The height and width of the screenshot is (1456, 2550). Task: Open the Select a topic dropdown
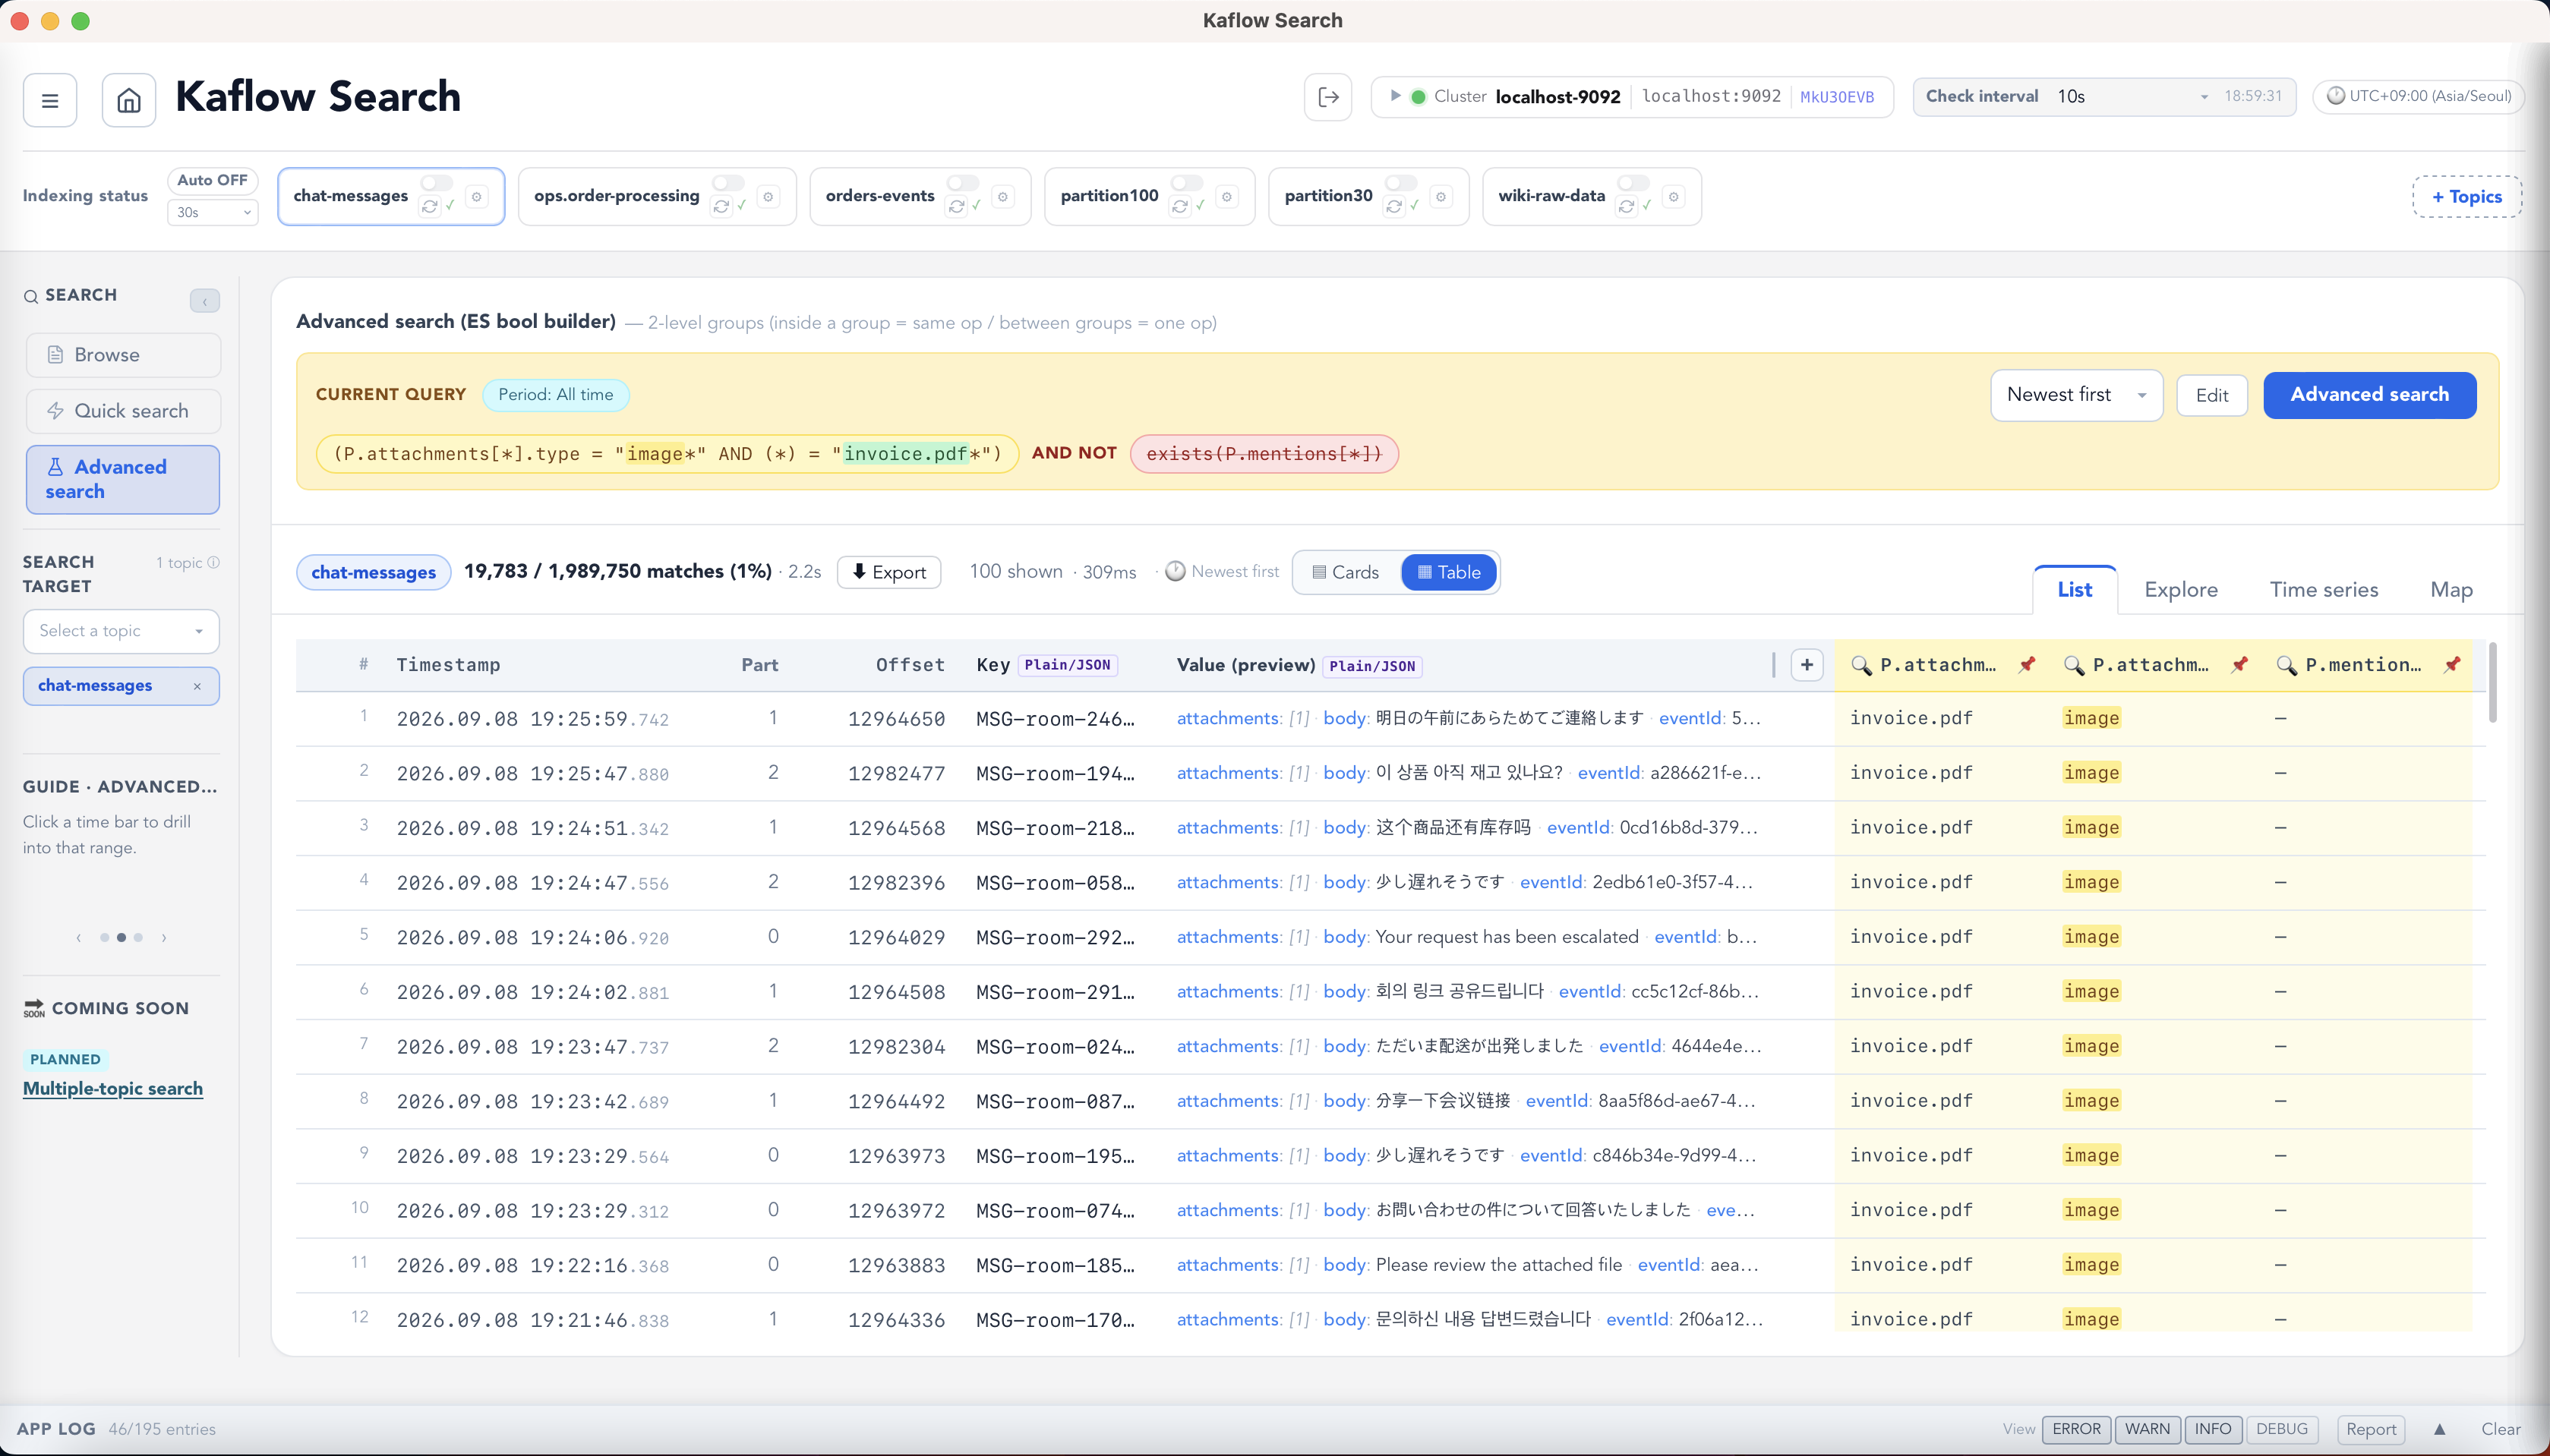tap(121, 631)
